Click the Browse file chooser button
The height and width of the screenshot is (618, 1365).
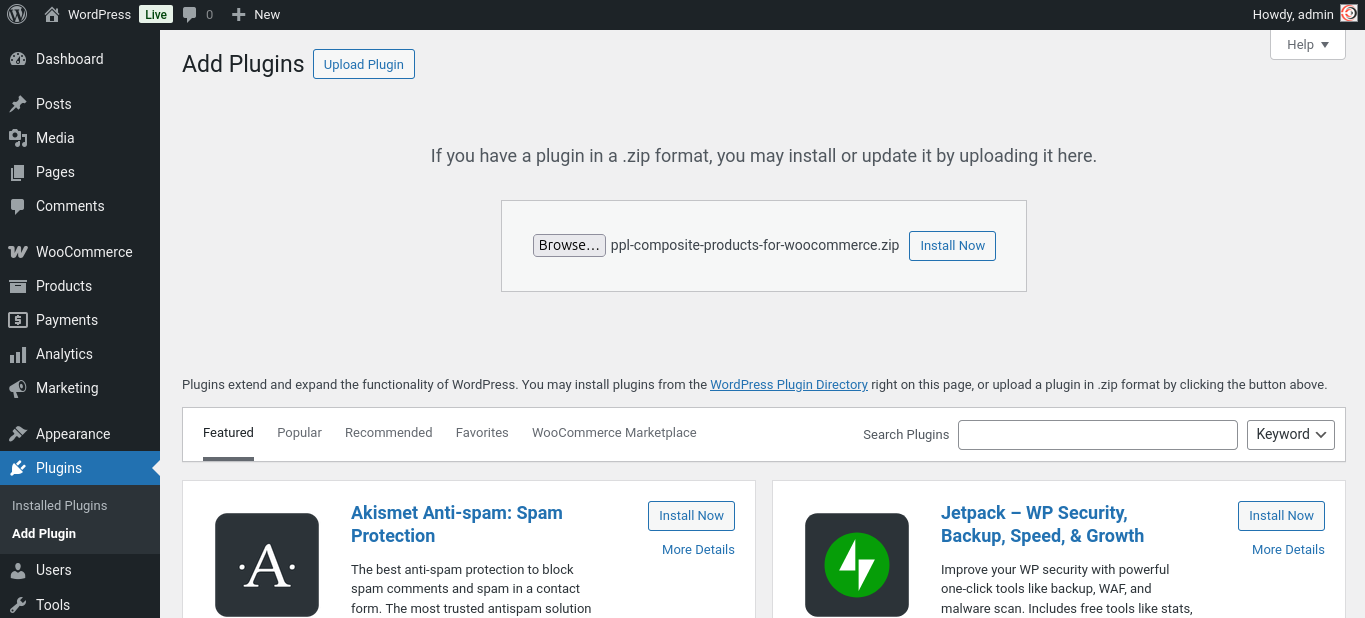(569, 245)
